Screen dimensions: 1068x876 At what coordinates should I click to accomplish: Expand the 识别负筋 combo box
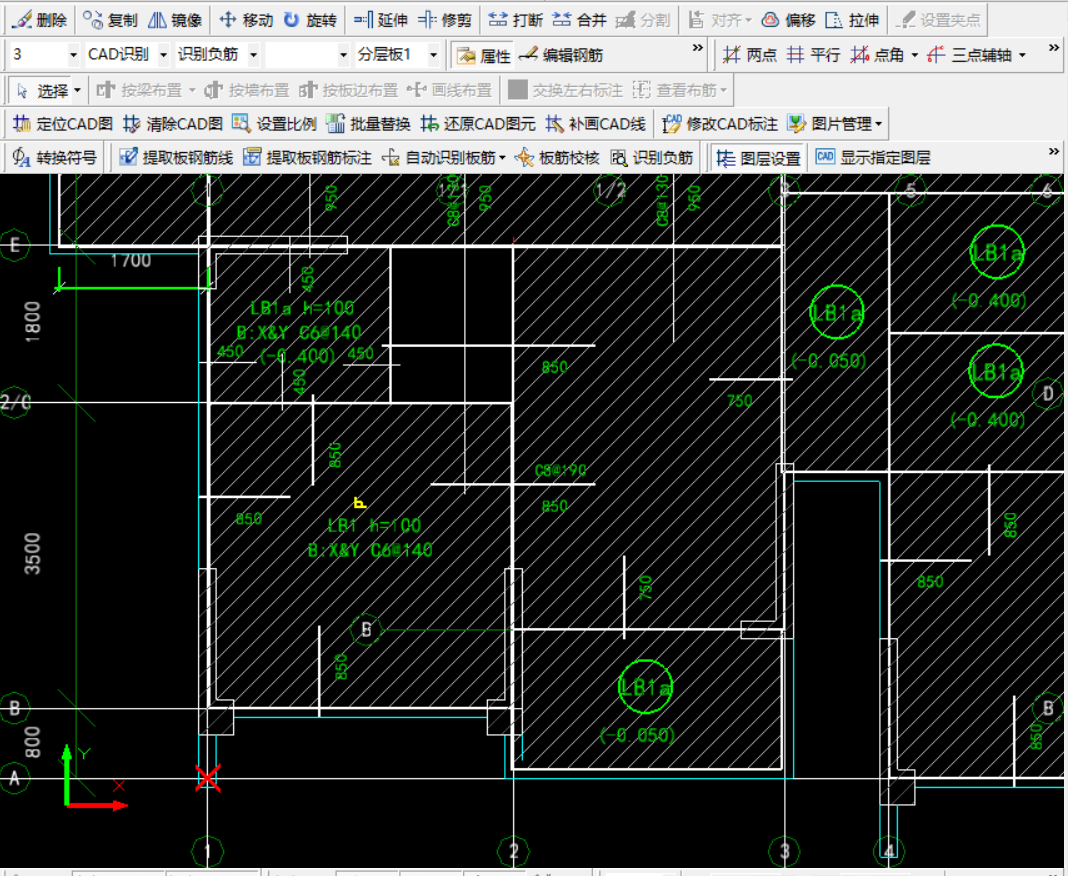click(253, 54)
